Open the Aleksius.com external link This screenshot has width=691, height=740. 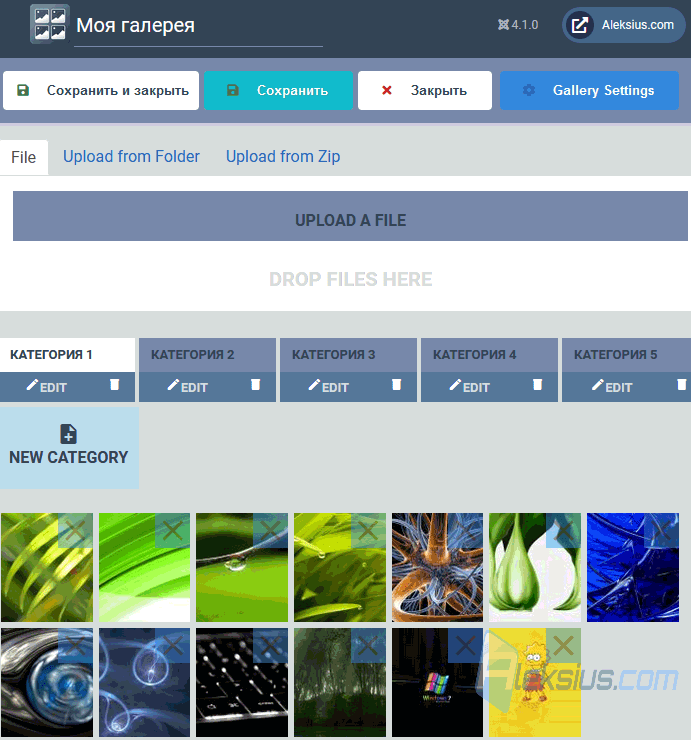624,25
